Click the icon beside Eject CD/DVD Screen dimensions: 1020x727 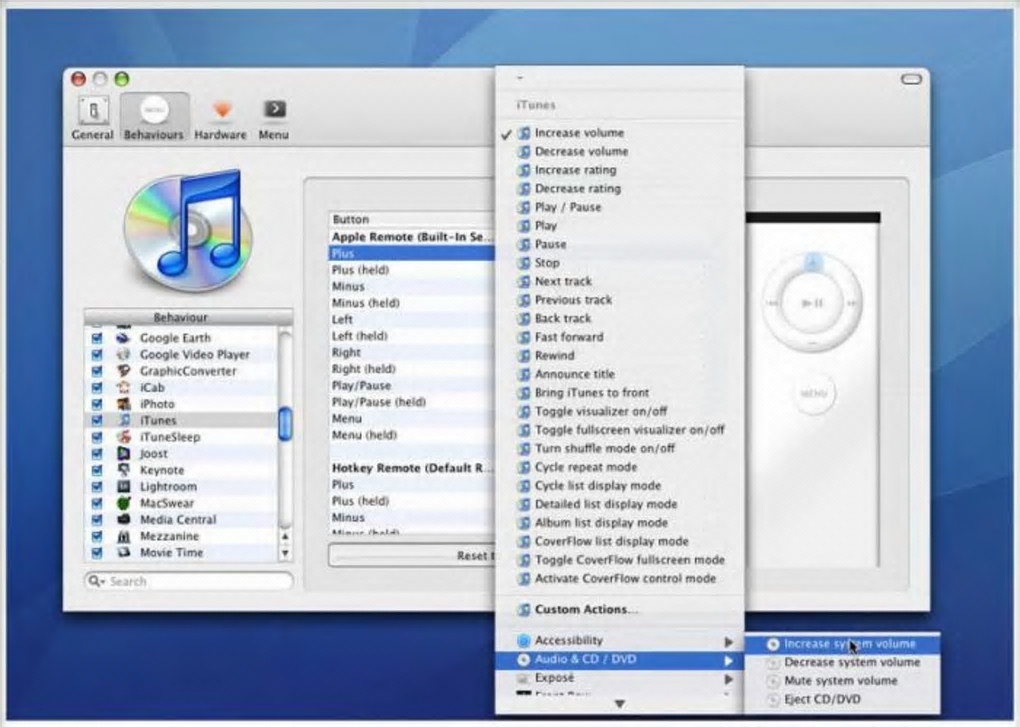click(773, 700)
